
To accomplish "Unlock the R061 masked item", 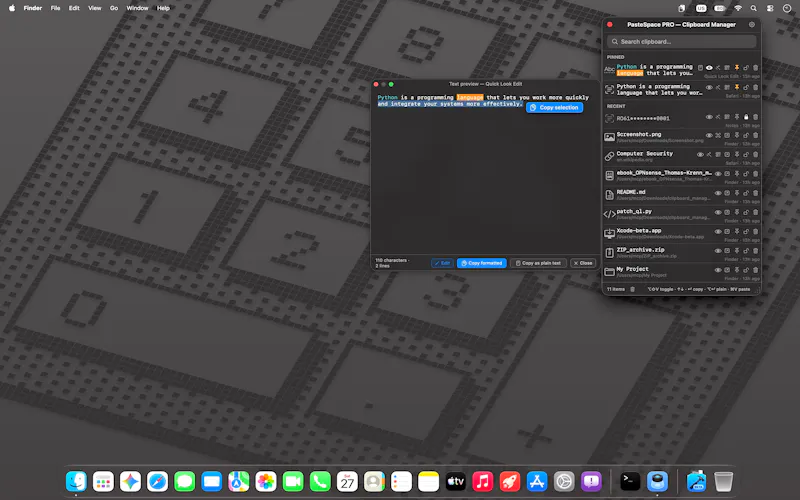I will (x=746, y=117).
